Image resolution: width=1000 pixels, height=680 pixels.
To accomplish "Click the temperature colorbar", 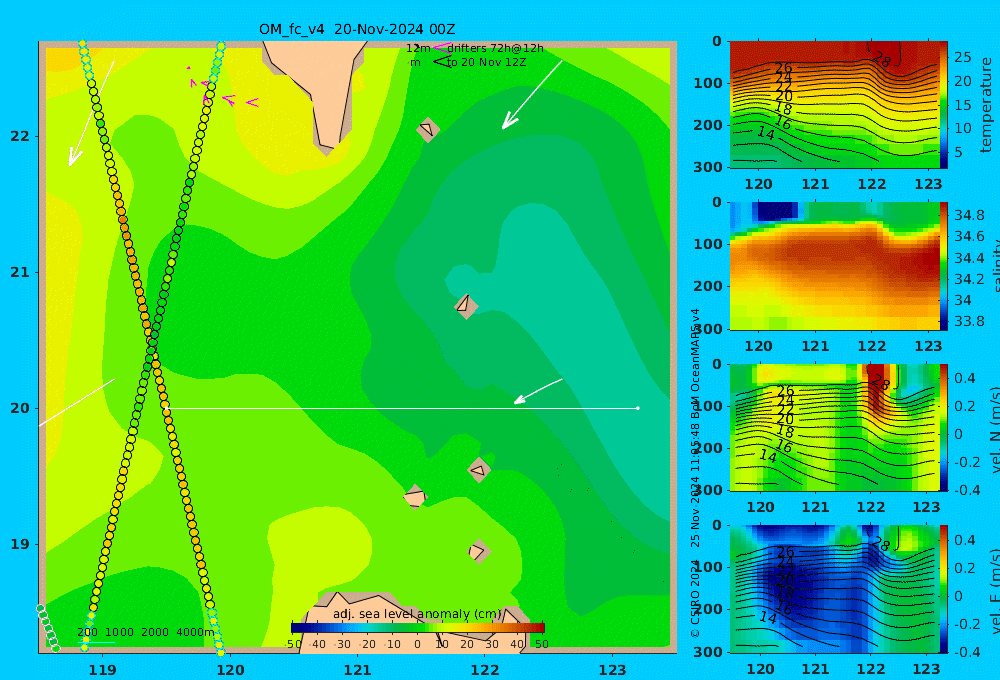I will click(944, 104).
